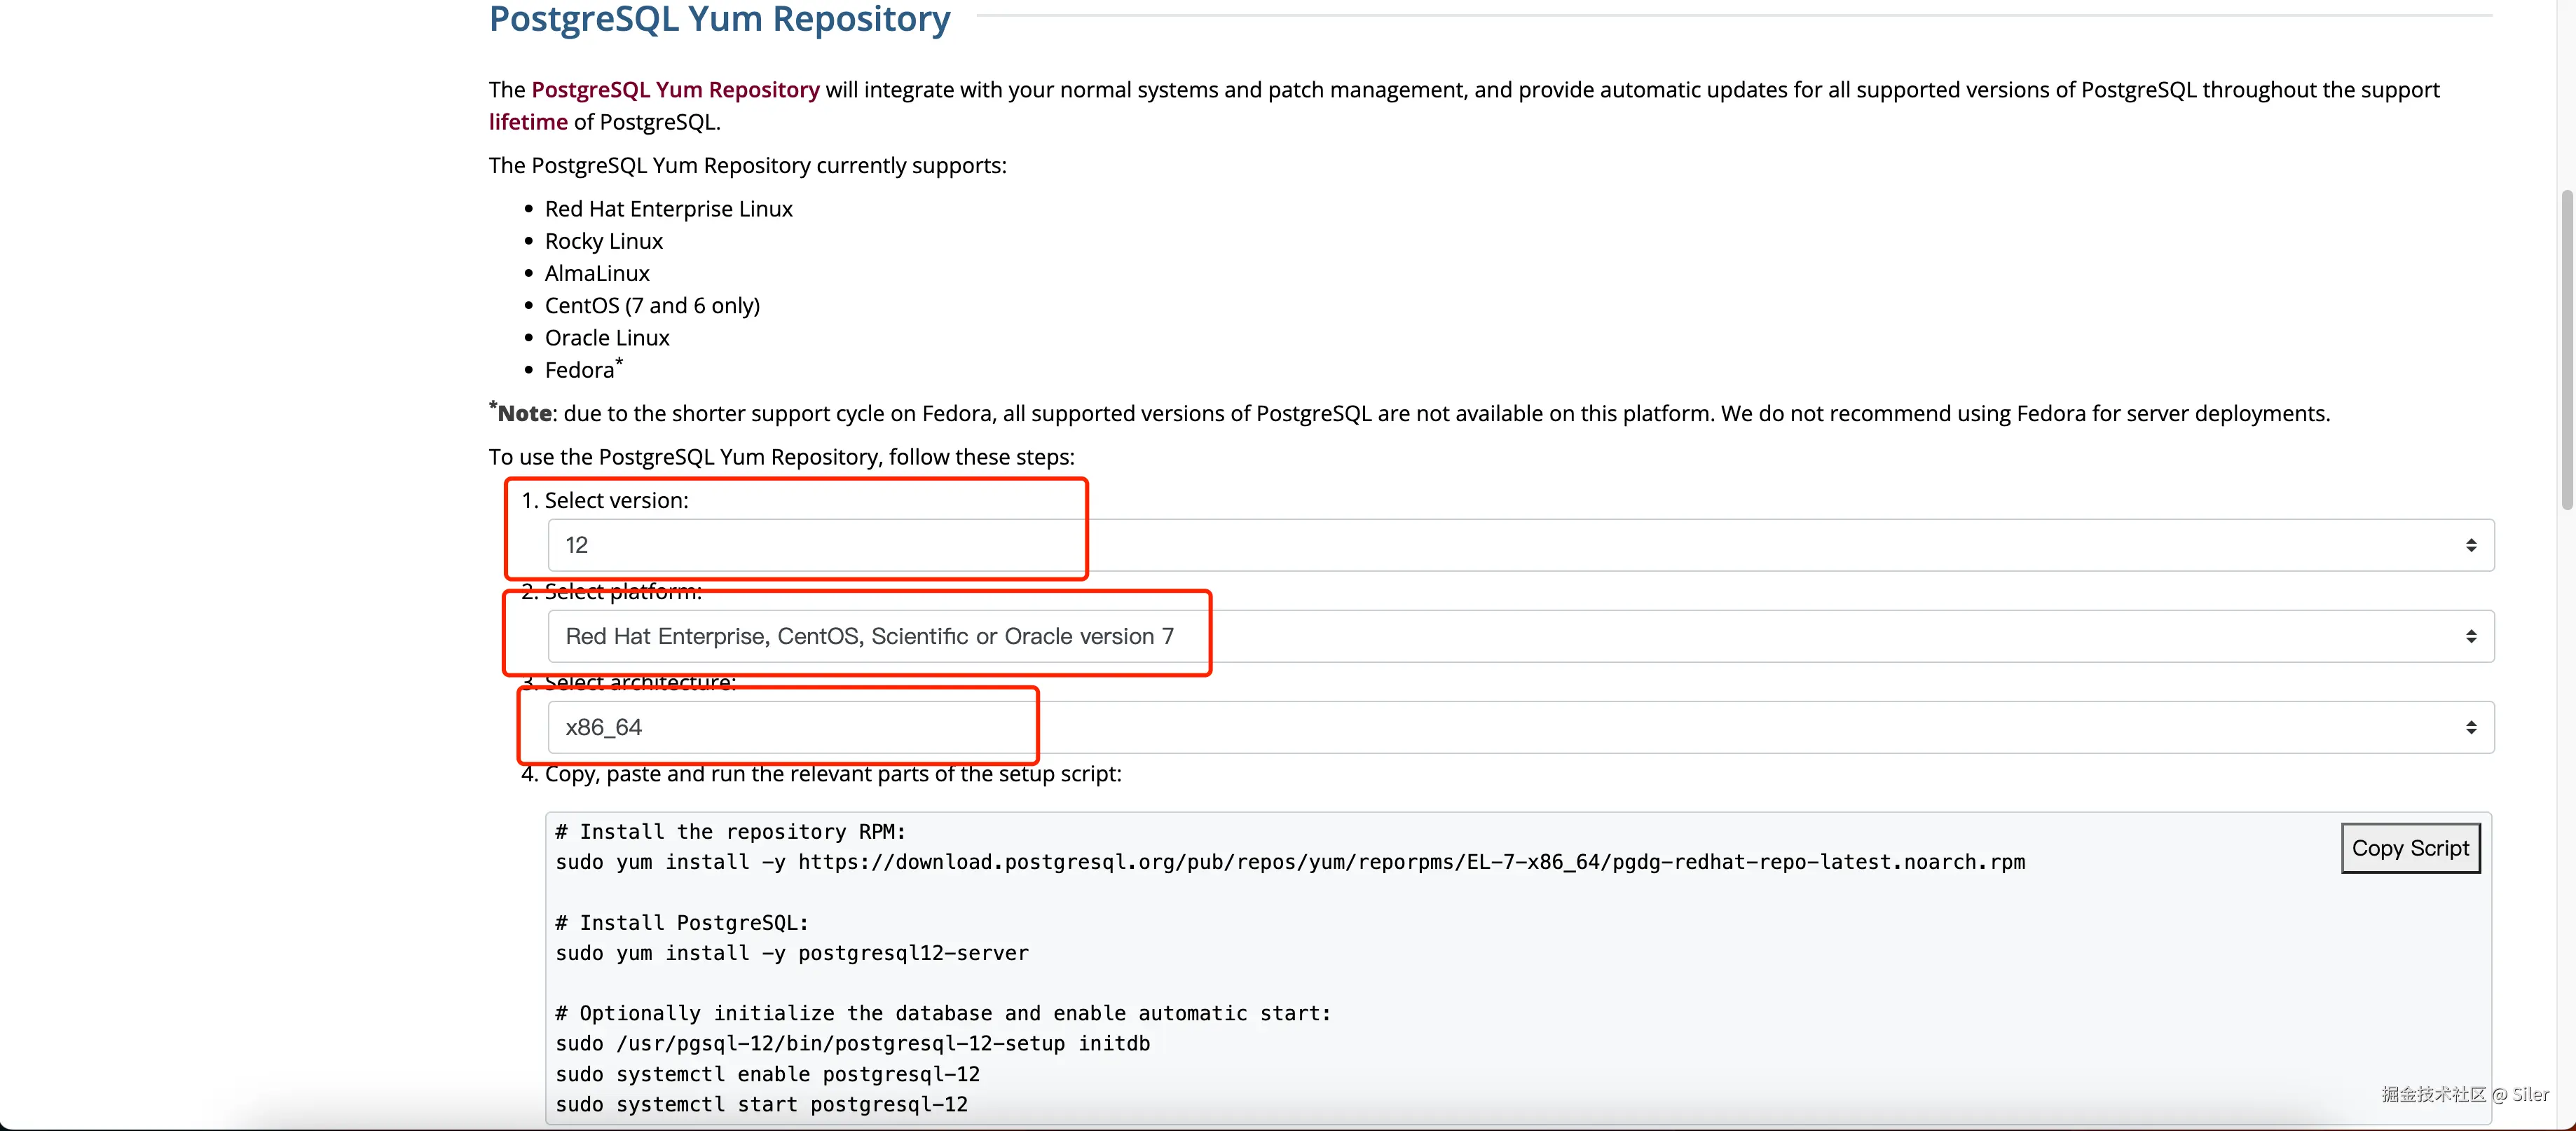Open the x86_64 architecture dropdown
Screen dimensions: 2576x1131
click(x=1520, y=727)
